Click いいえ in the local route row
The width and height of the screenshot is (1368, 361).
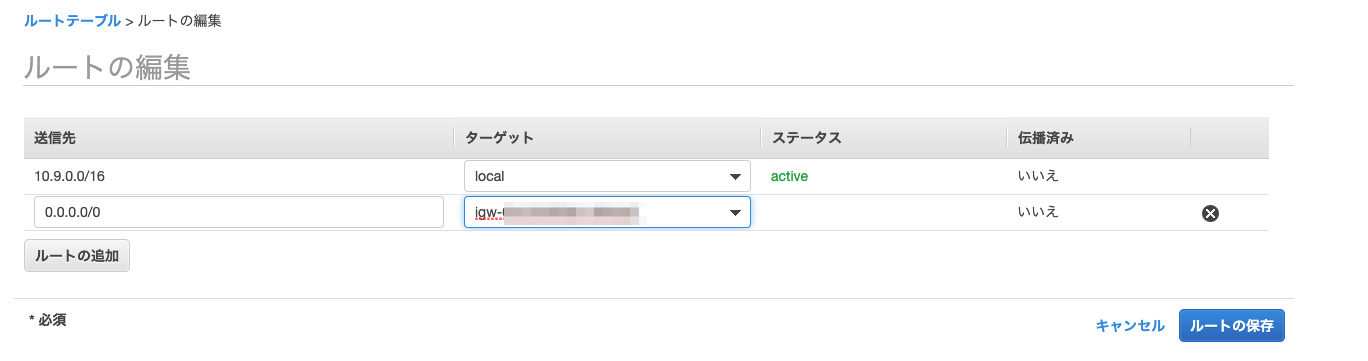point(1038,176)
